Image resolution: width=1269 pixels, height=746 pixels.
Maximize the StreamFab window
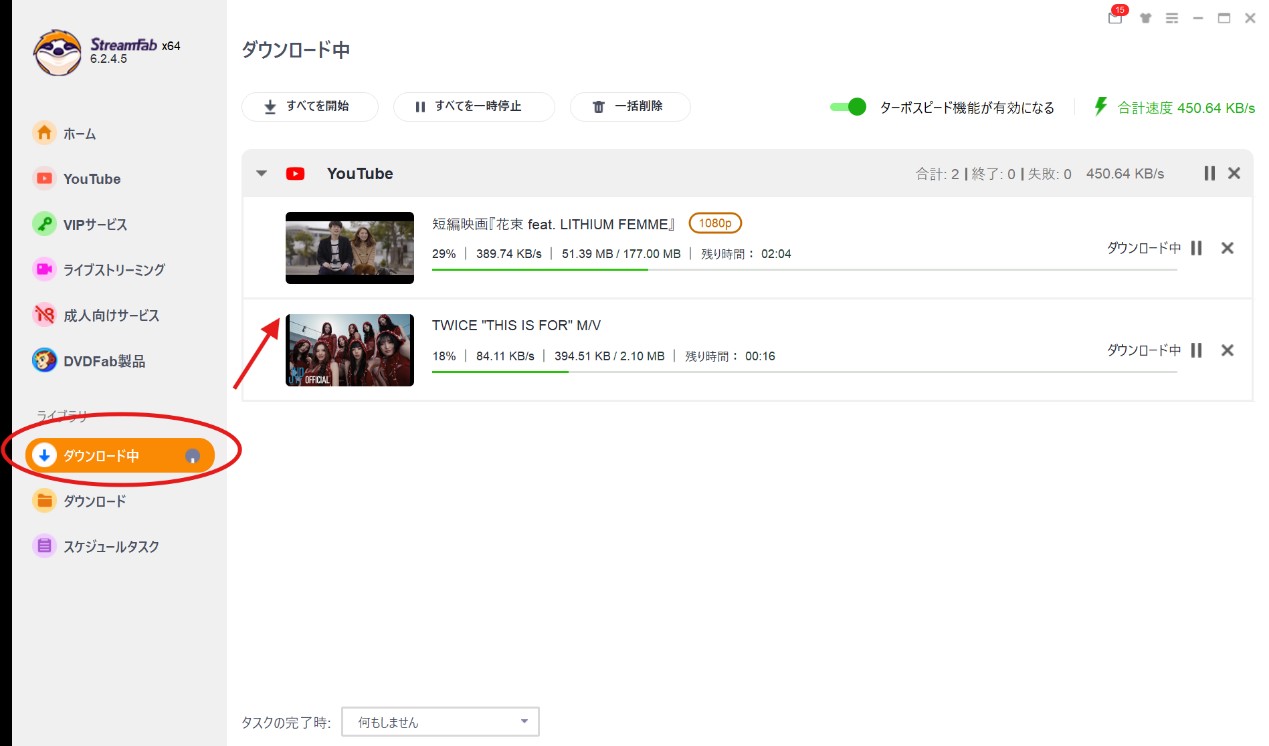[x=1224, y=18]
